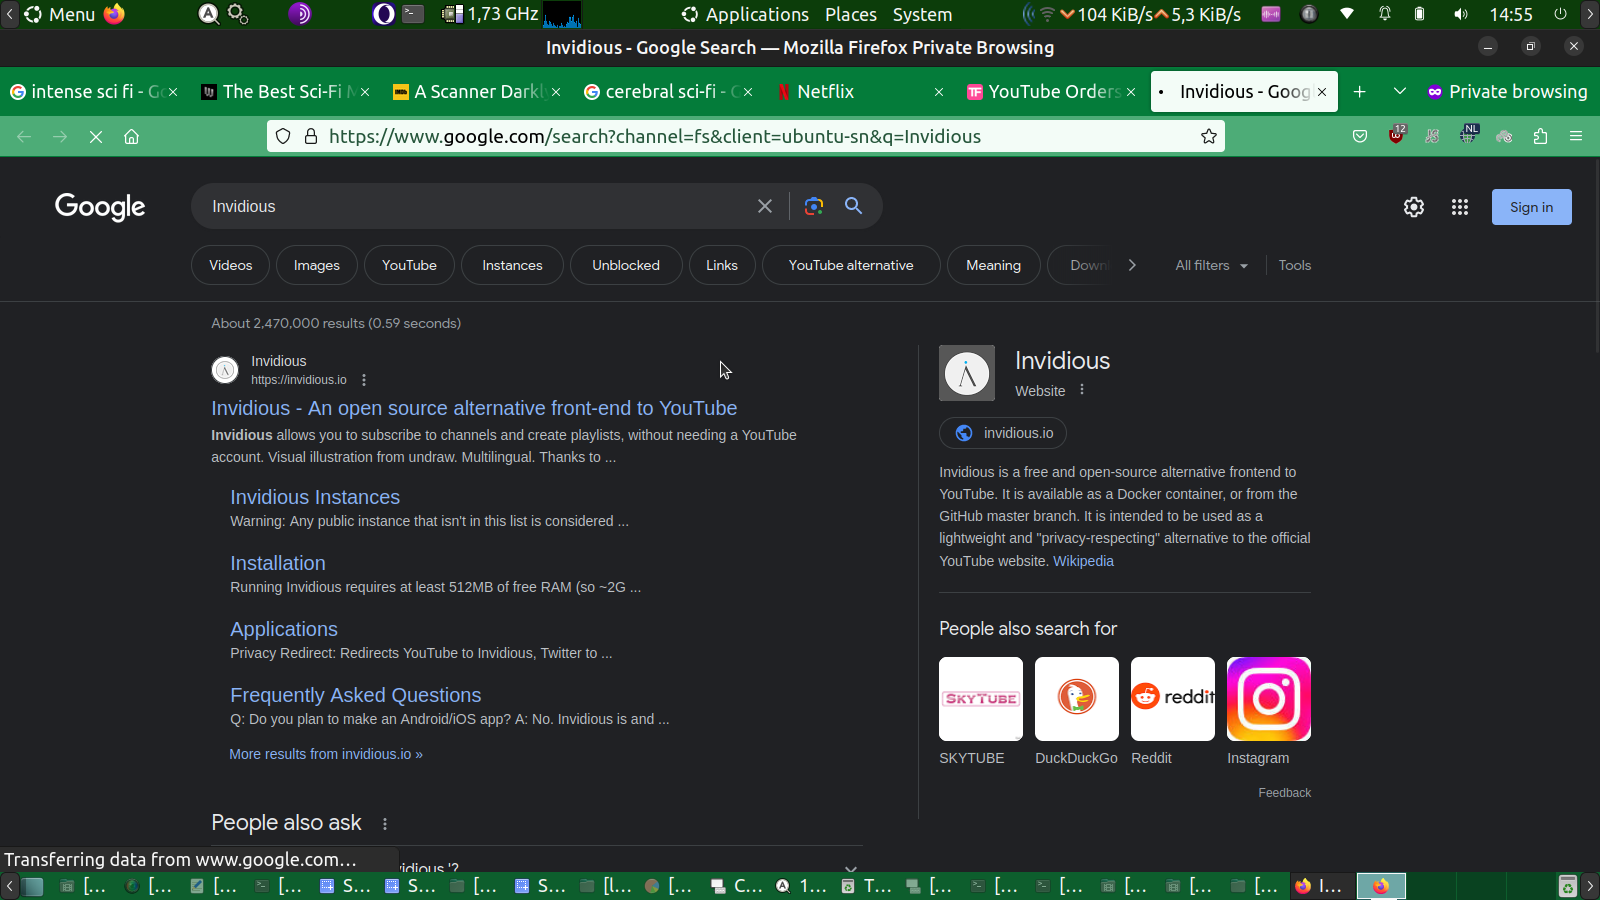Select the Instances filter chip
This screenshot has height=900, width=1600.
[512, 265]
